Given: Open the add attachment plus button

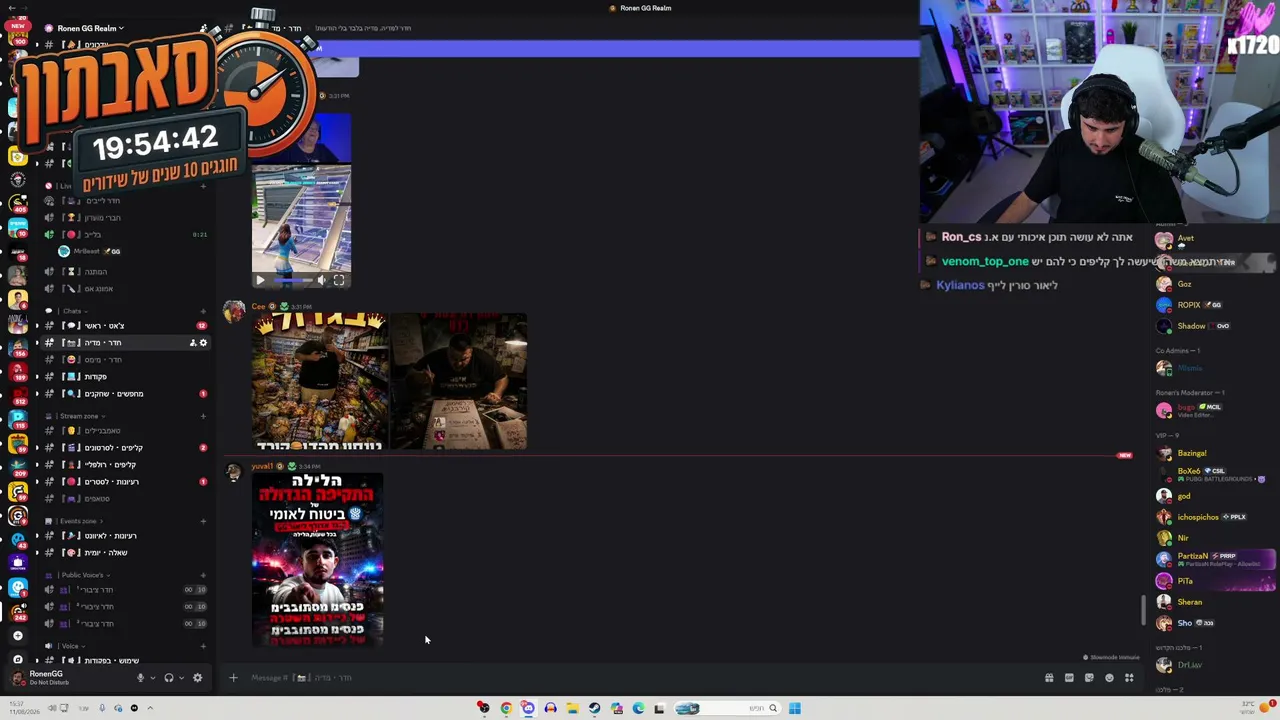Looking at the screenshot, I should tap(233, 678).
